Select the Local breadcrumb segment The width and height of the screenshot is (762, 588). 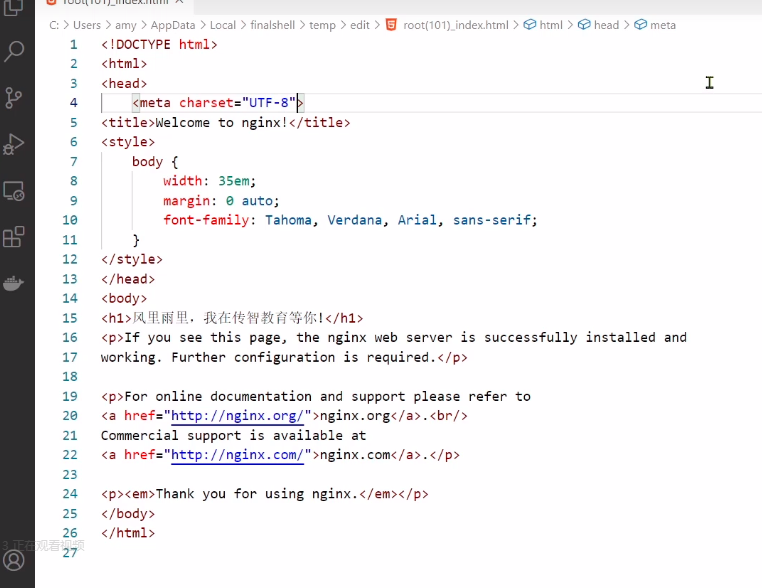[223, 25]
